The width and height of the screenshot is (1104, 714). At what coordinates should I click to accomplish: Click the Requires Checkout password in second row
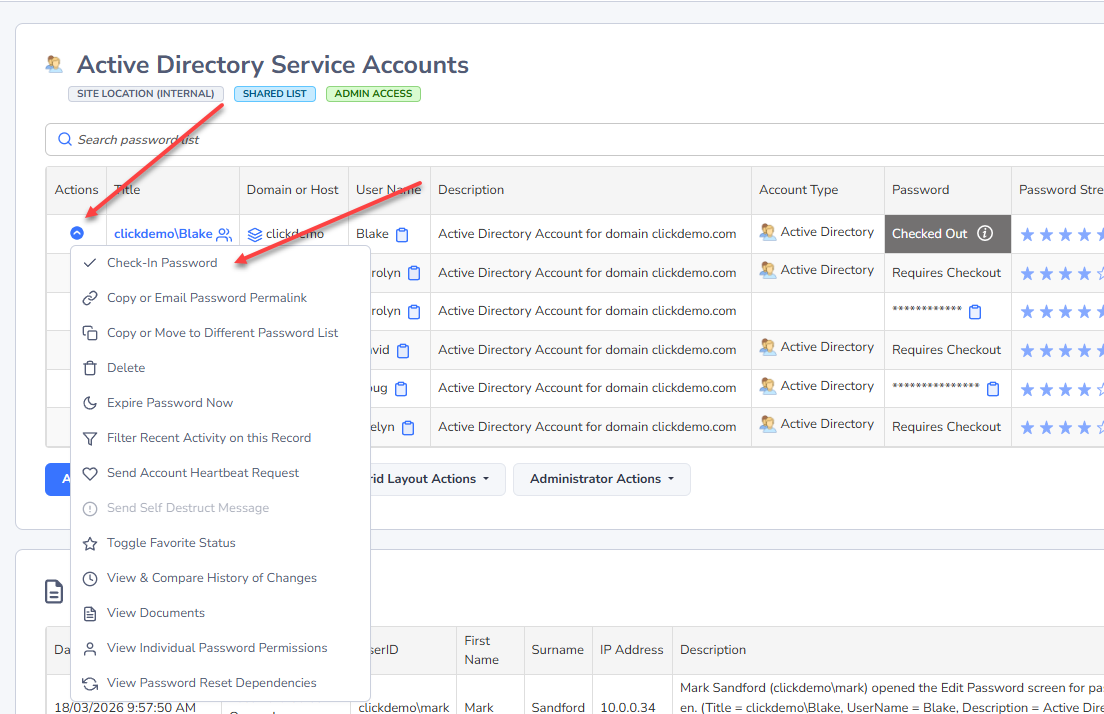(946, 273)
